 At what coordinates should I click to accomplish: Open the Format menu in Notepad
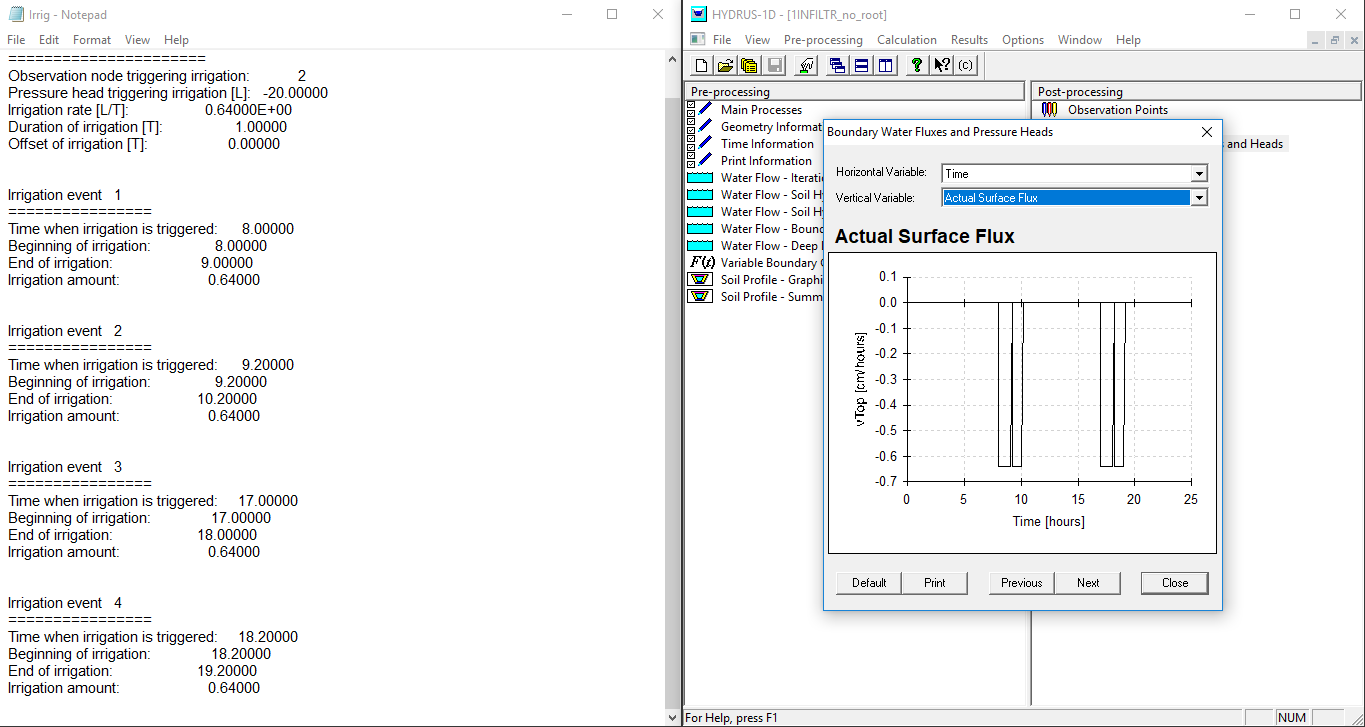[92, 40]
